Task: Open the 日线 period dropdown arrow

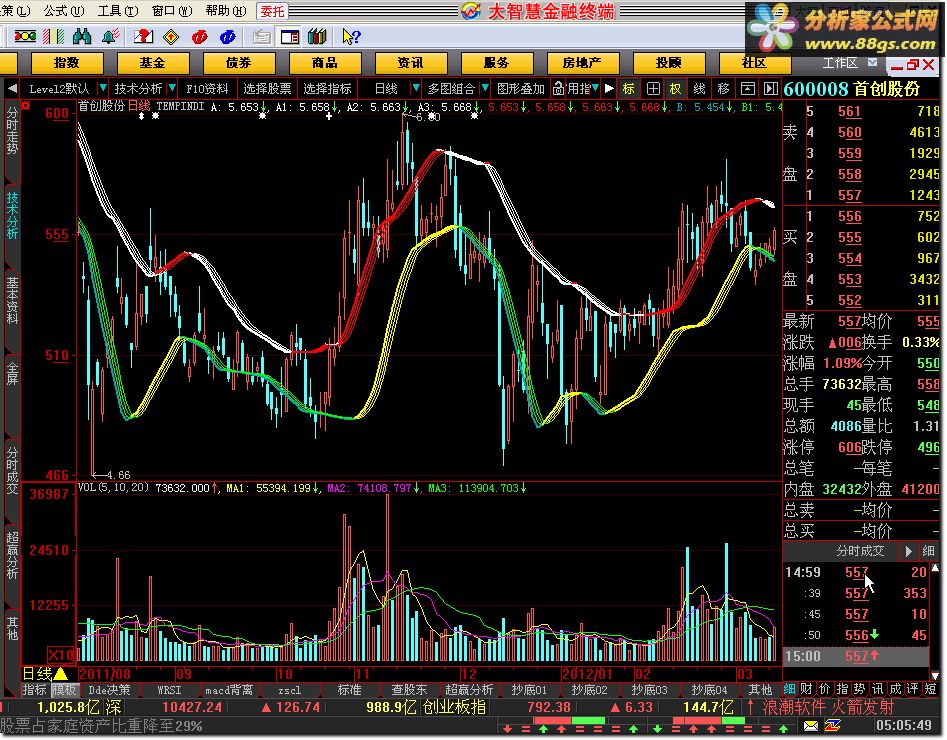Action: 416,88
